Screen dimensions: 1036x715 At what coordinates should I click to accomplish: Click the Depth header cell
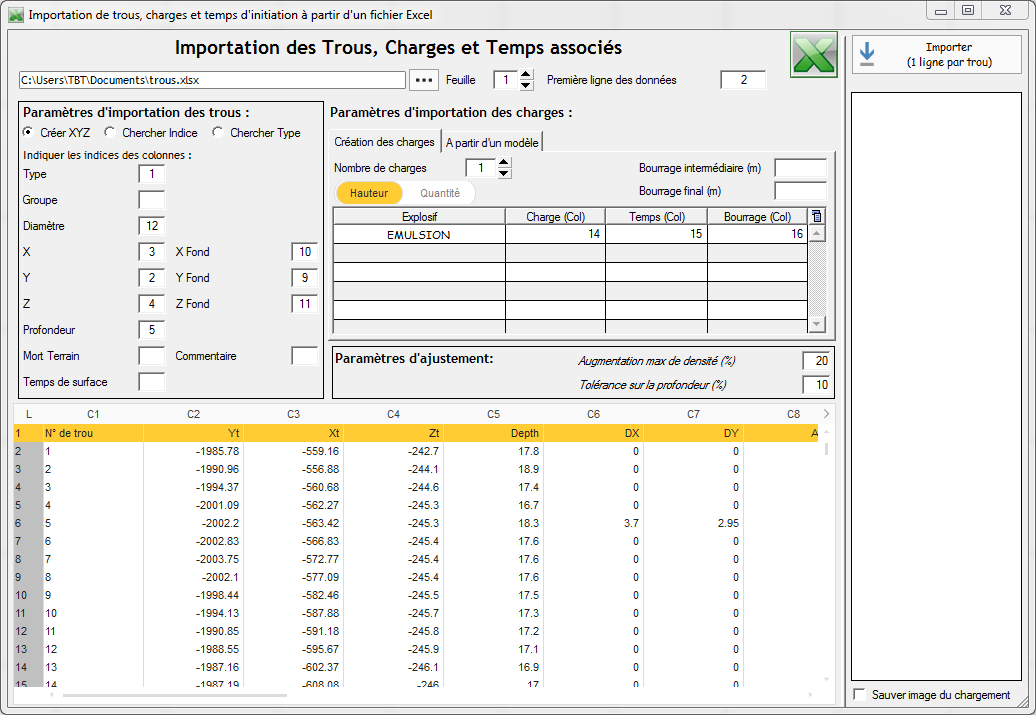click(x=494, y=433)
